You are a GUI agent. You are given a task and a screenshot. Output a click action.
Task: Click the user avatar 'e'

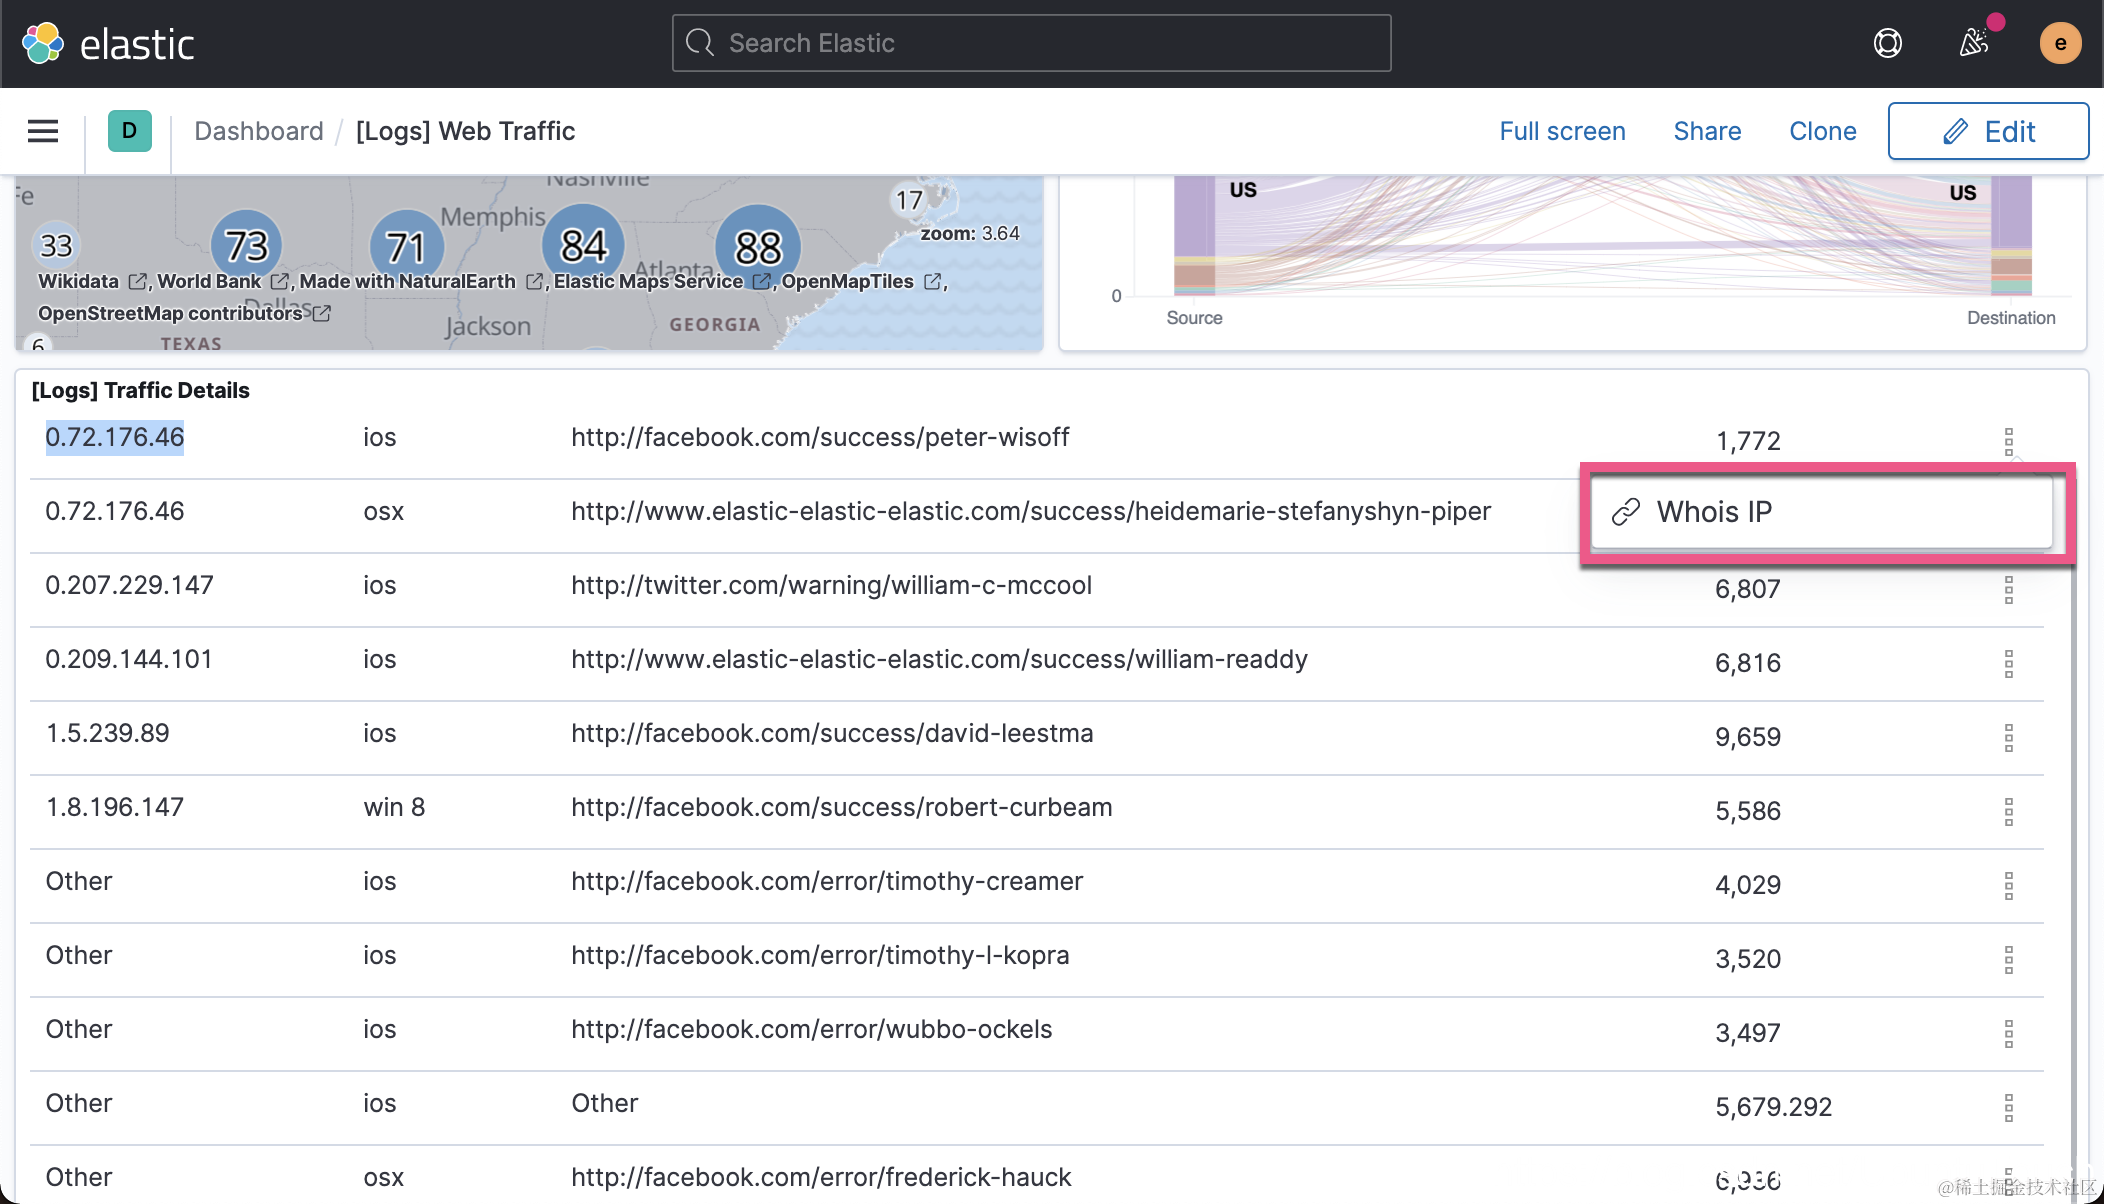(x=2060, y=43)
